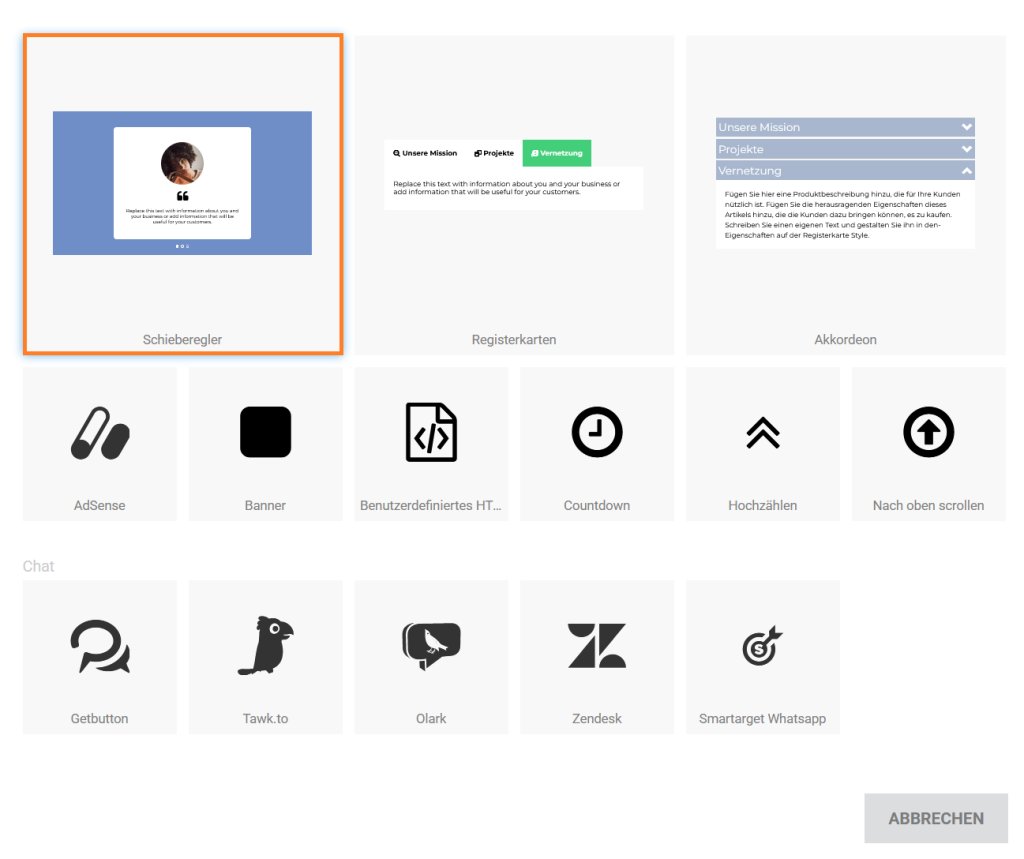Screen dimensions: 1024x859
Task: Expand the Projekte accordion row
Action: click(845, 149)
